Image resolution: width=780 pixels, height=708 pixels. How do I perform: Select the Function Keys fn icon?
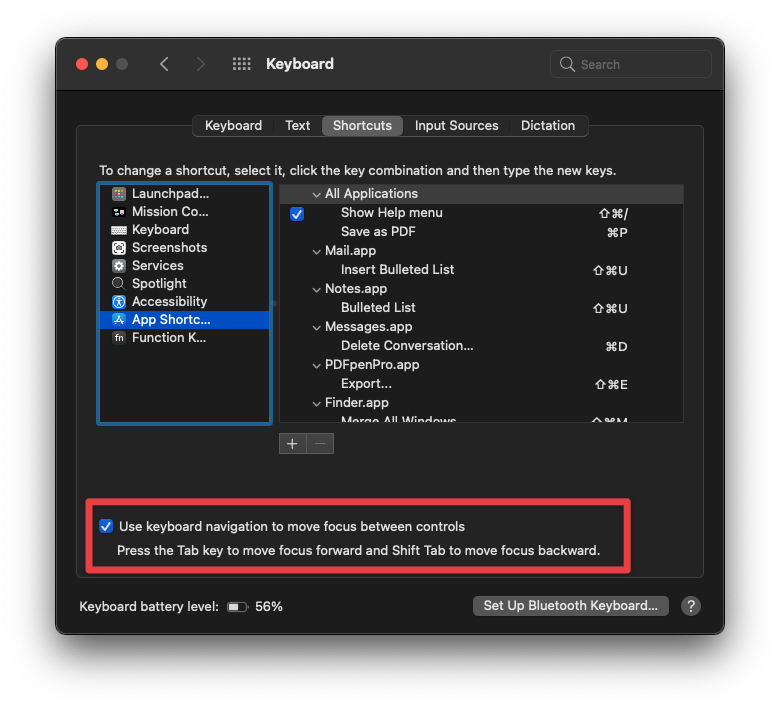[119, 338]
